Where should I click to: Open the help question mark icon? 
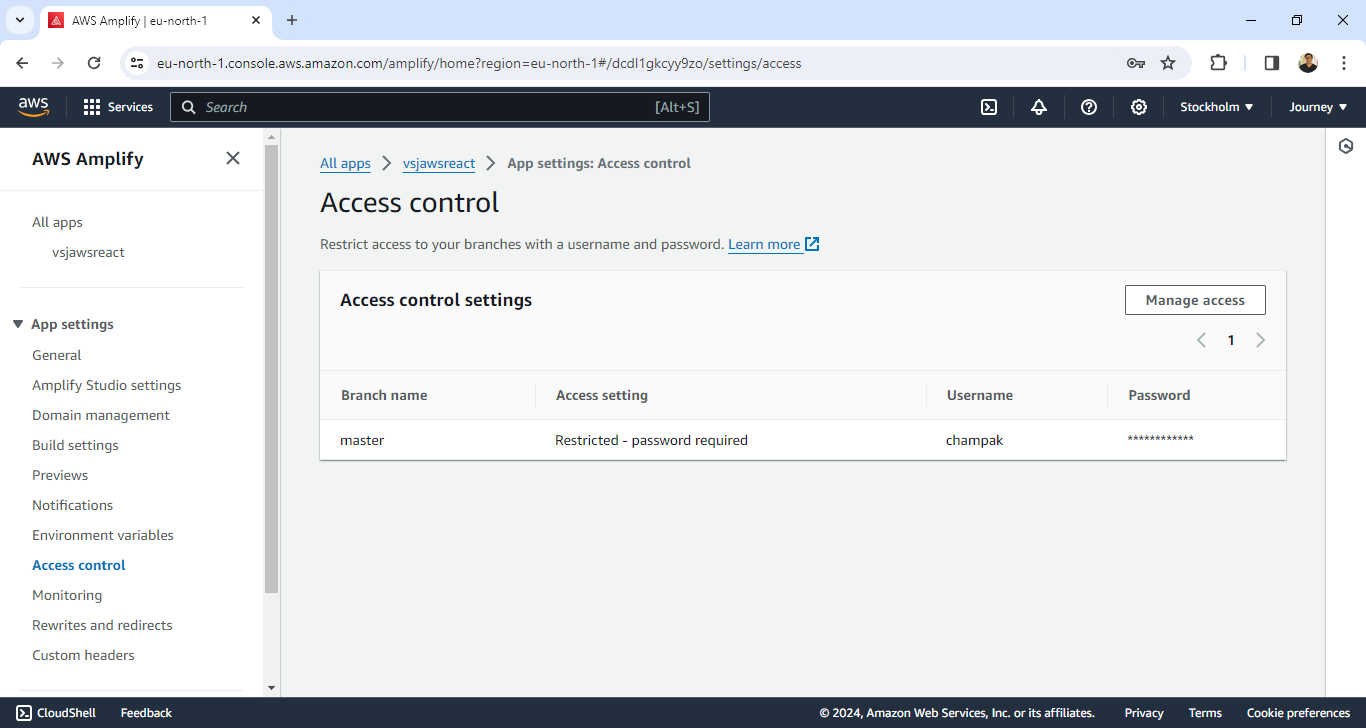[x=1089, y=107]
